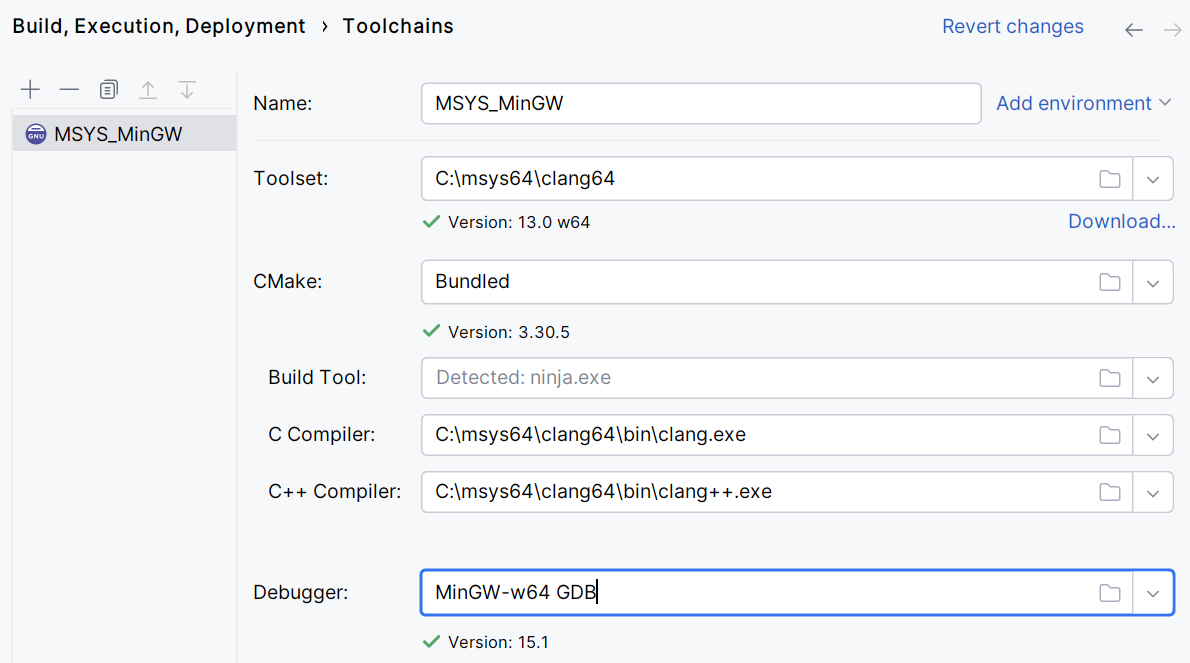Expand the Build Tool dropdown

pos(1153,378)
